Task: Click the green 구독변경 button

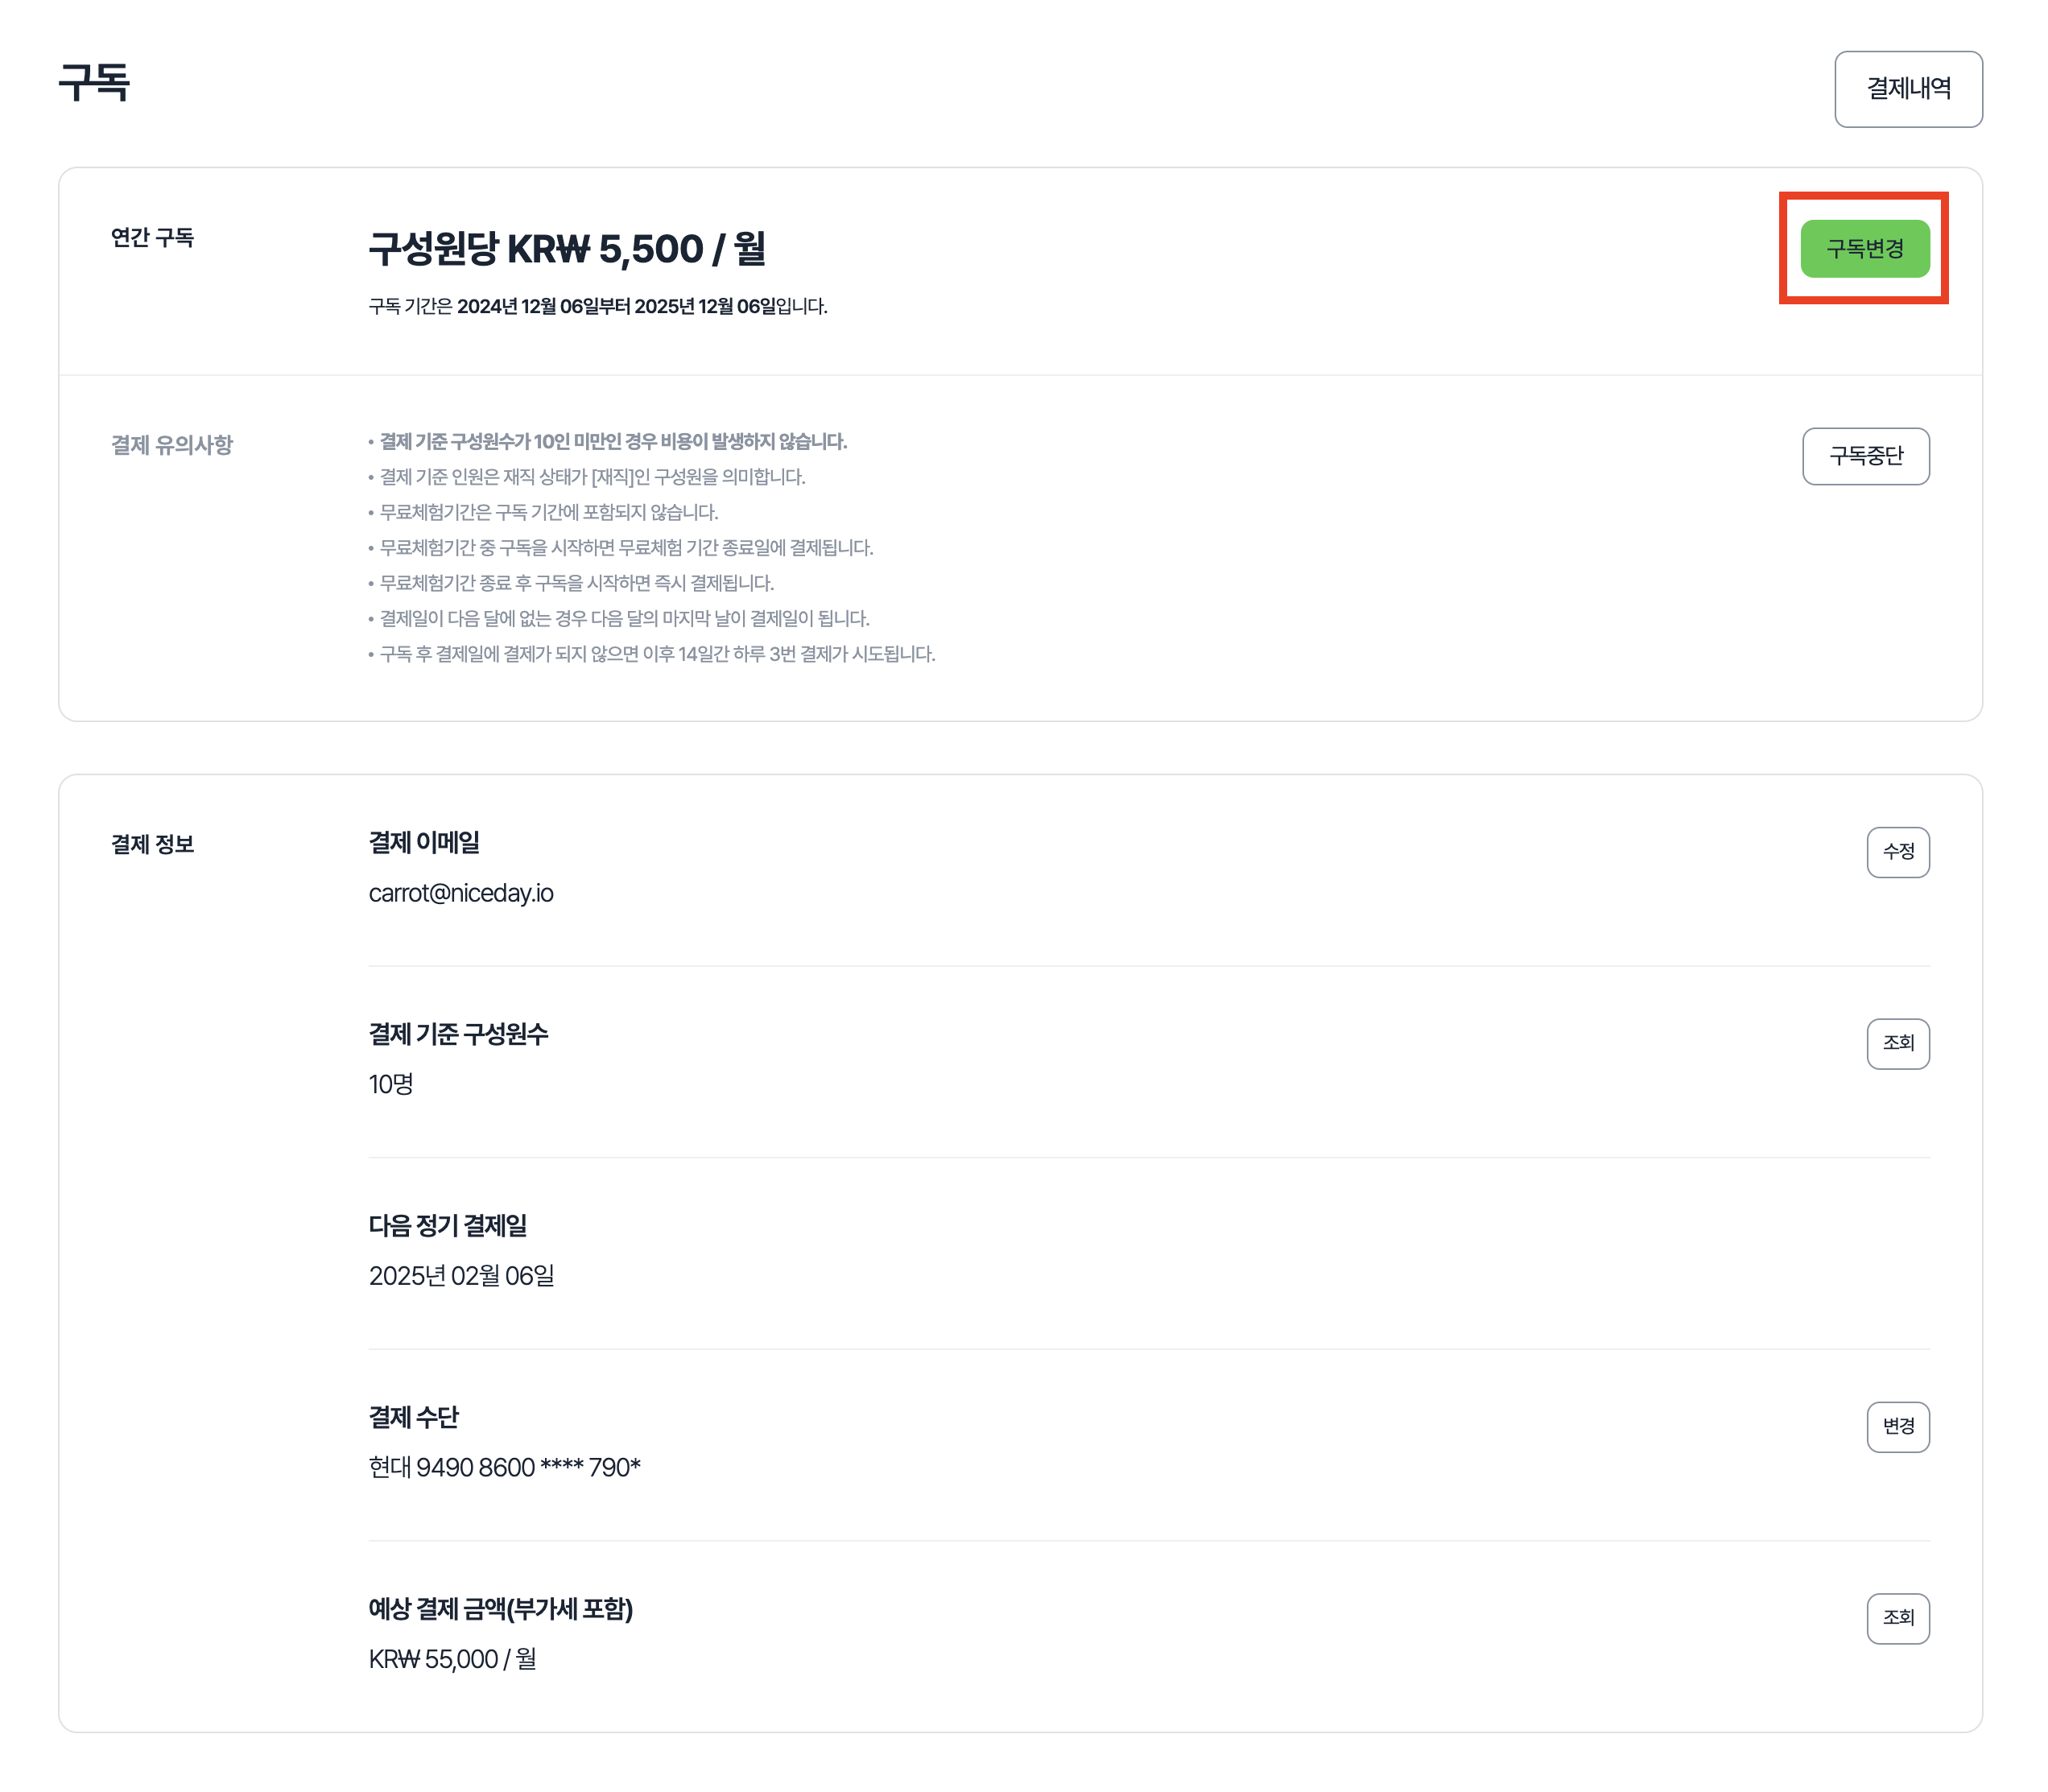Action: 1864,248
